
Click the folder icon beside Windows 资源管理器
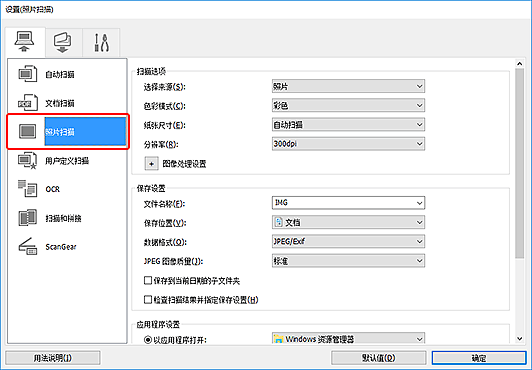(279, 339)
